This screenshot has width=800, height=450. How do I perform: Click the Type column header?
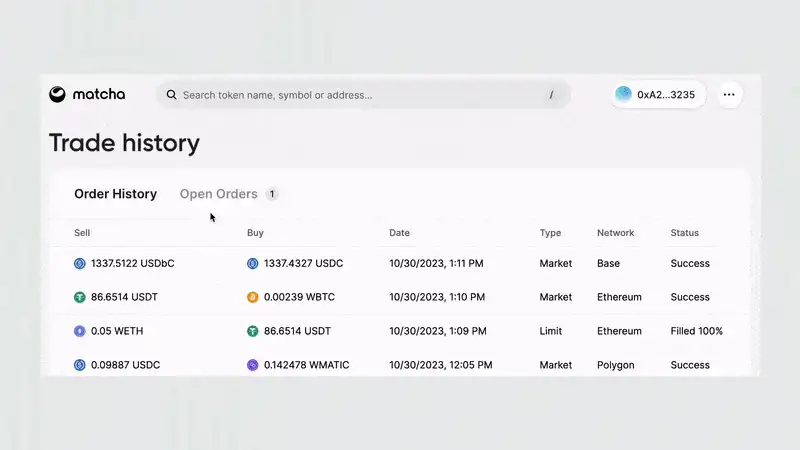[x=551, y=233]
